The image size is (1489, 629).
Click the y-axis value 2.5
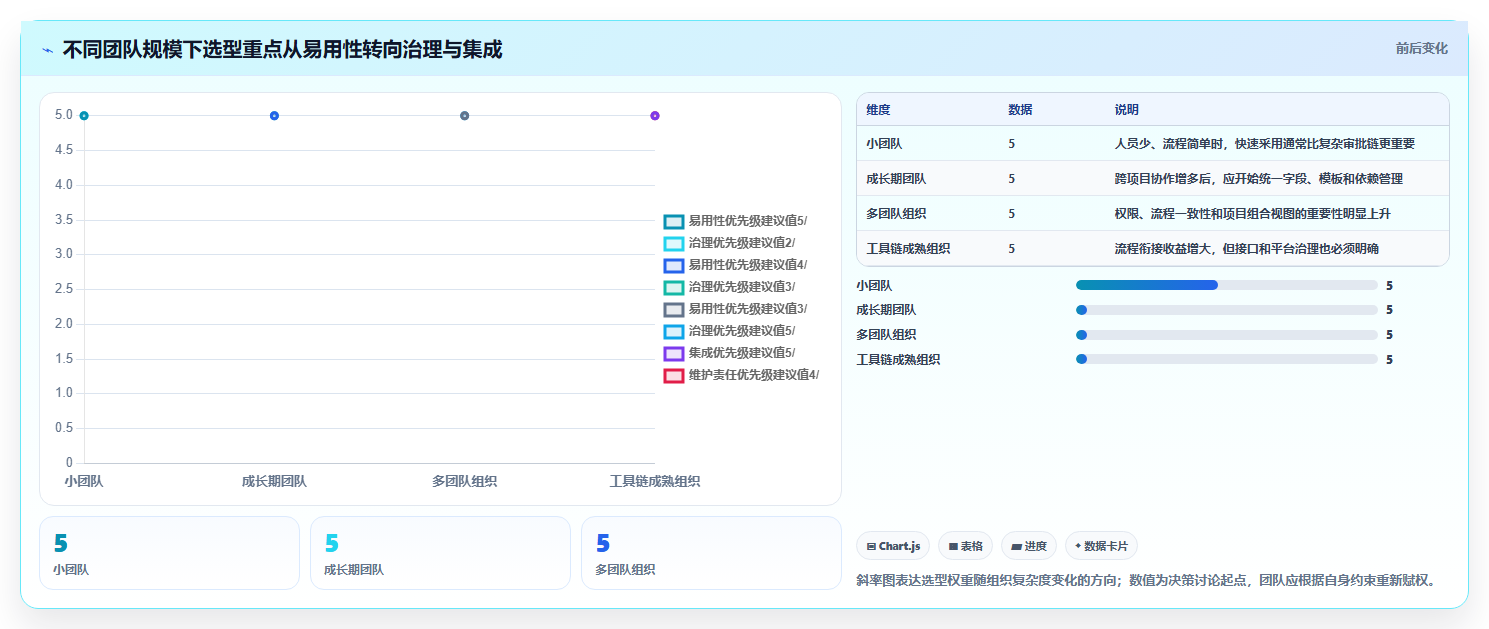63,289
